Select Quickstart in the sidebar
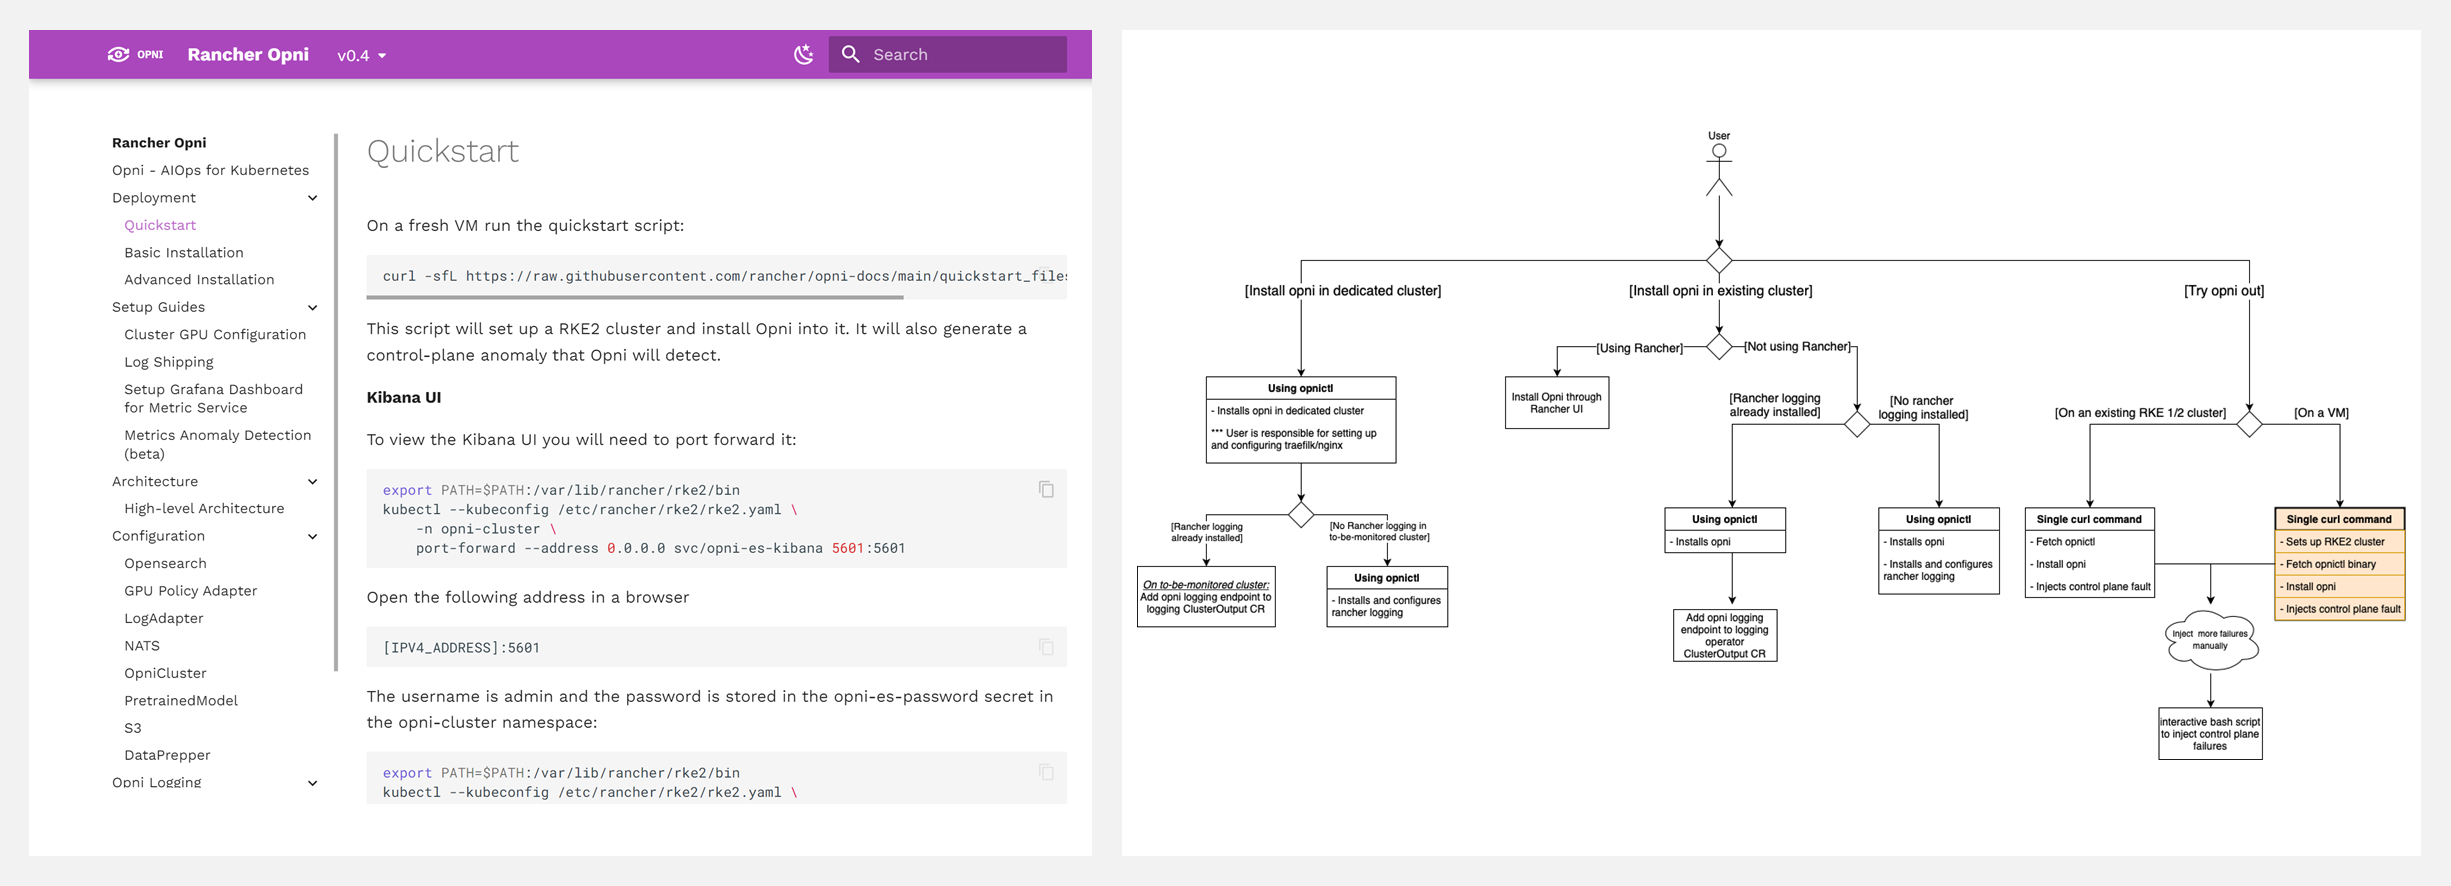 tap(160, 225)
